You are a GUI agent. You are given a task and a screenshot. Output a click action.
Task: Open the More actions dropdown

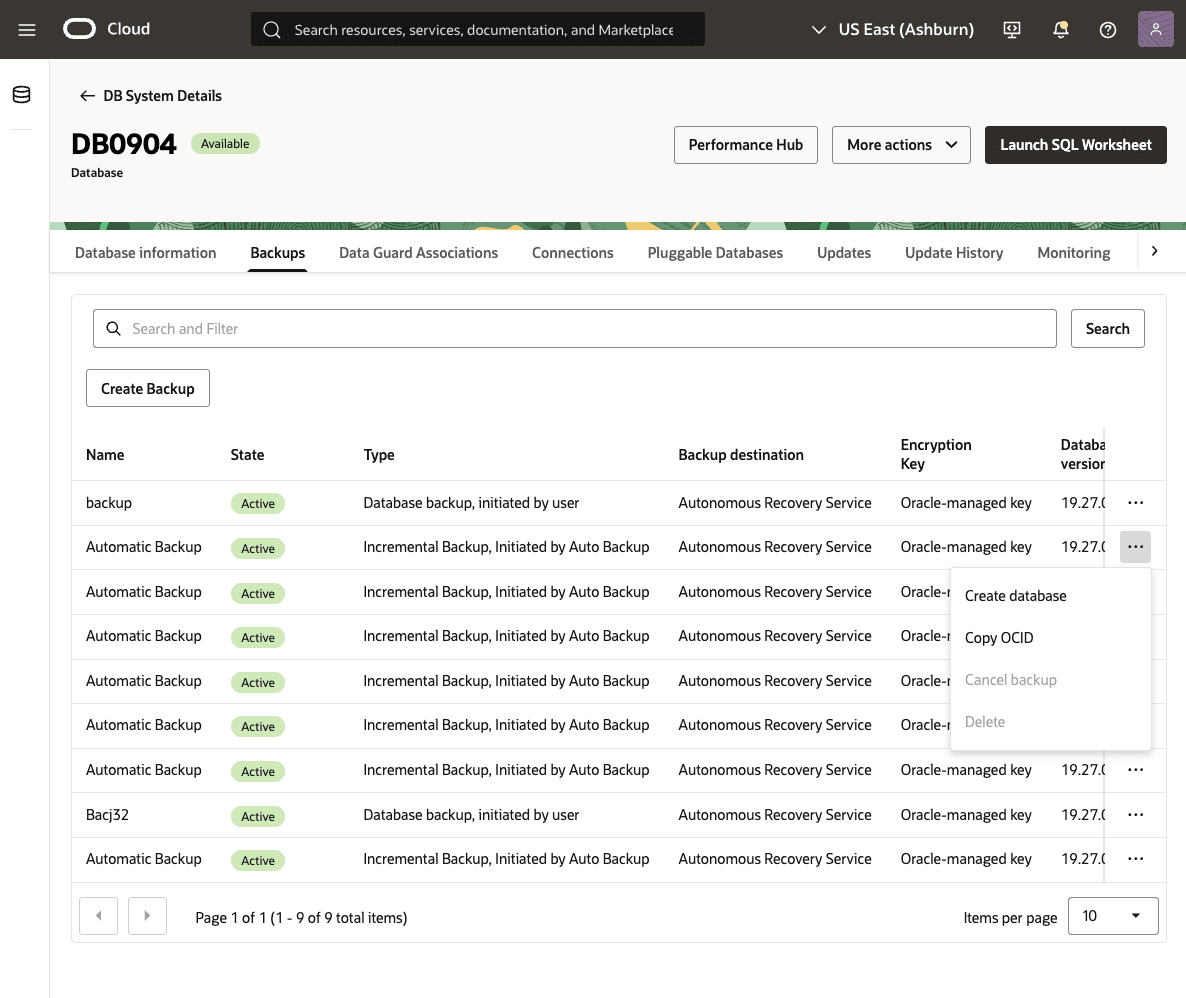click(x=900, y=145)
